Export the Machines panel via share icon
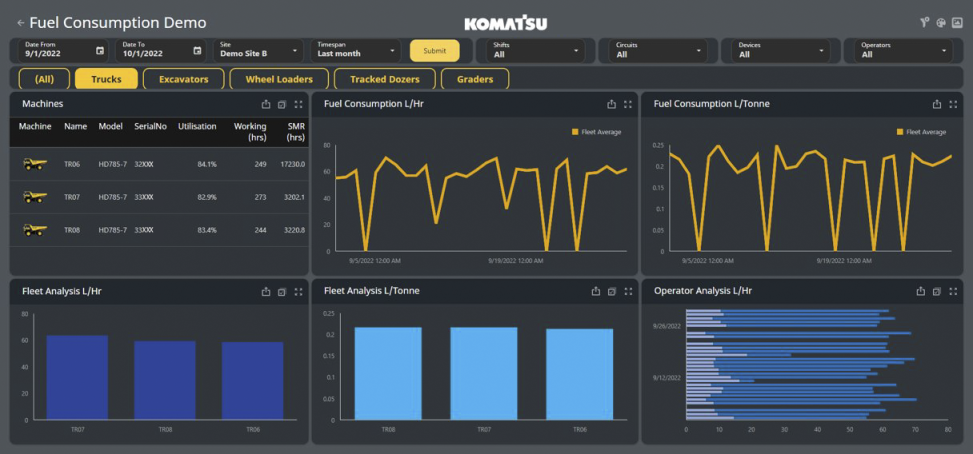The width and height of the screenshot is (973, 454). [x=266, y=104]
